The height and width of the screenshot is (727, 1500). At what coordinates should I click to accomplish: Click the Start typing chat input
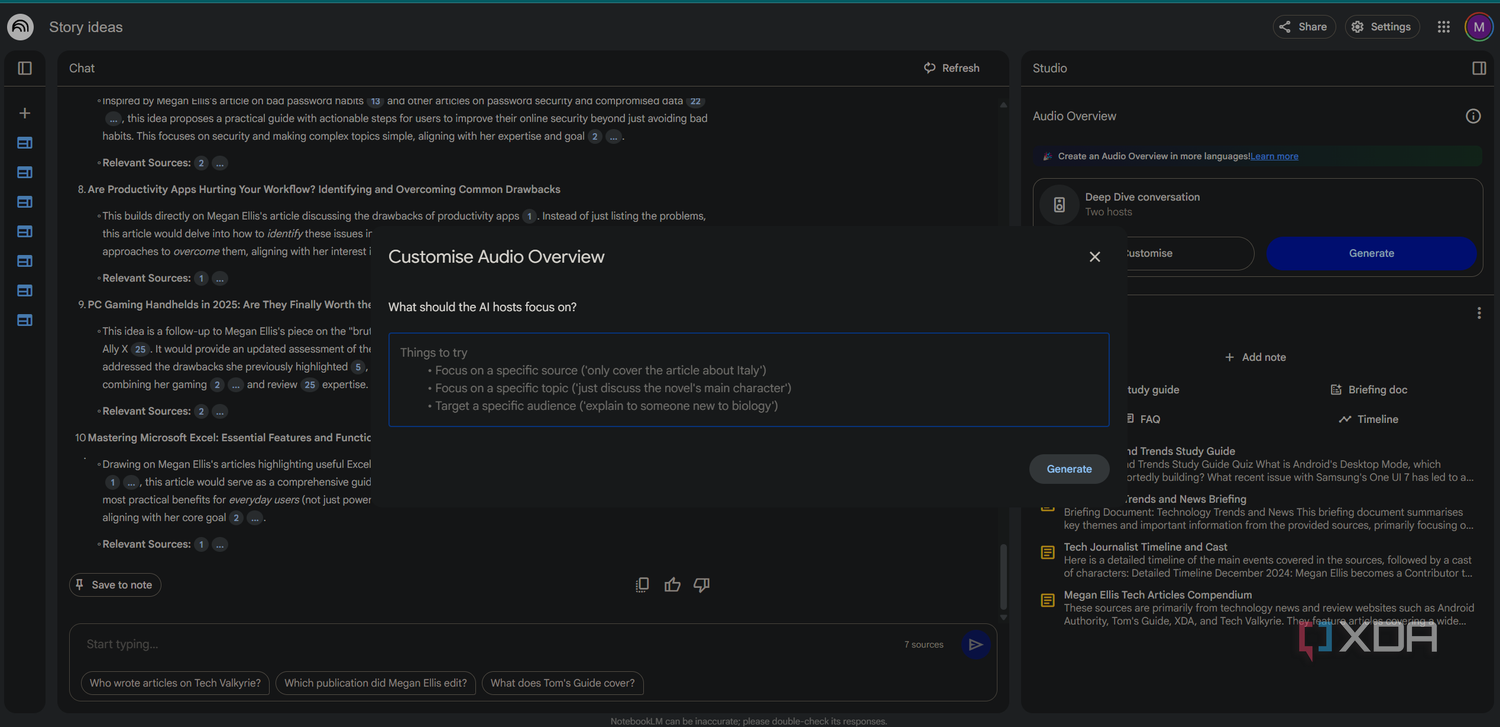point(490,644)
